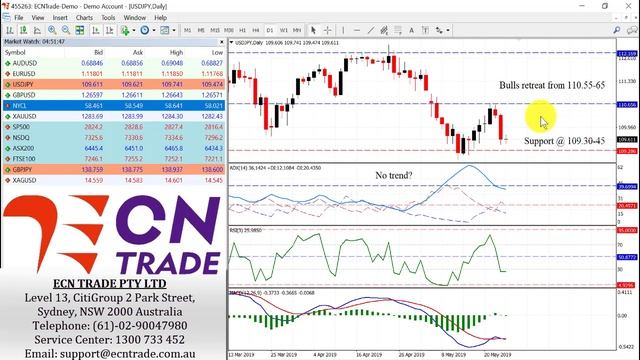Select the Fibonacci retracement tool
This screenshot has height=360, width=640.
click(398, 30)
